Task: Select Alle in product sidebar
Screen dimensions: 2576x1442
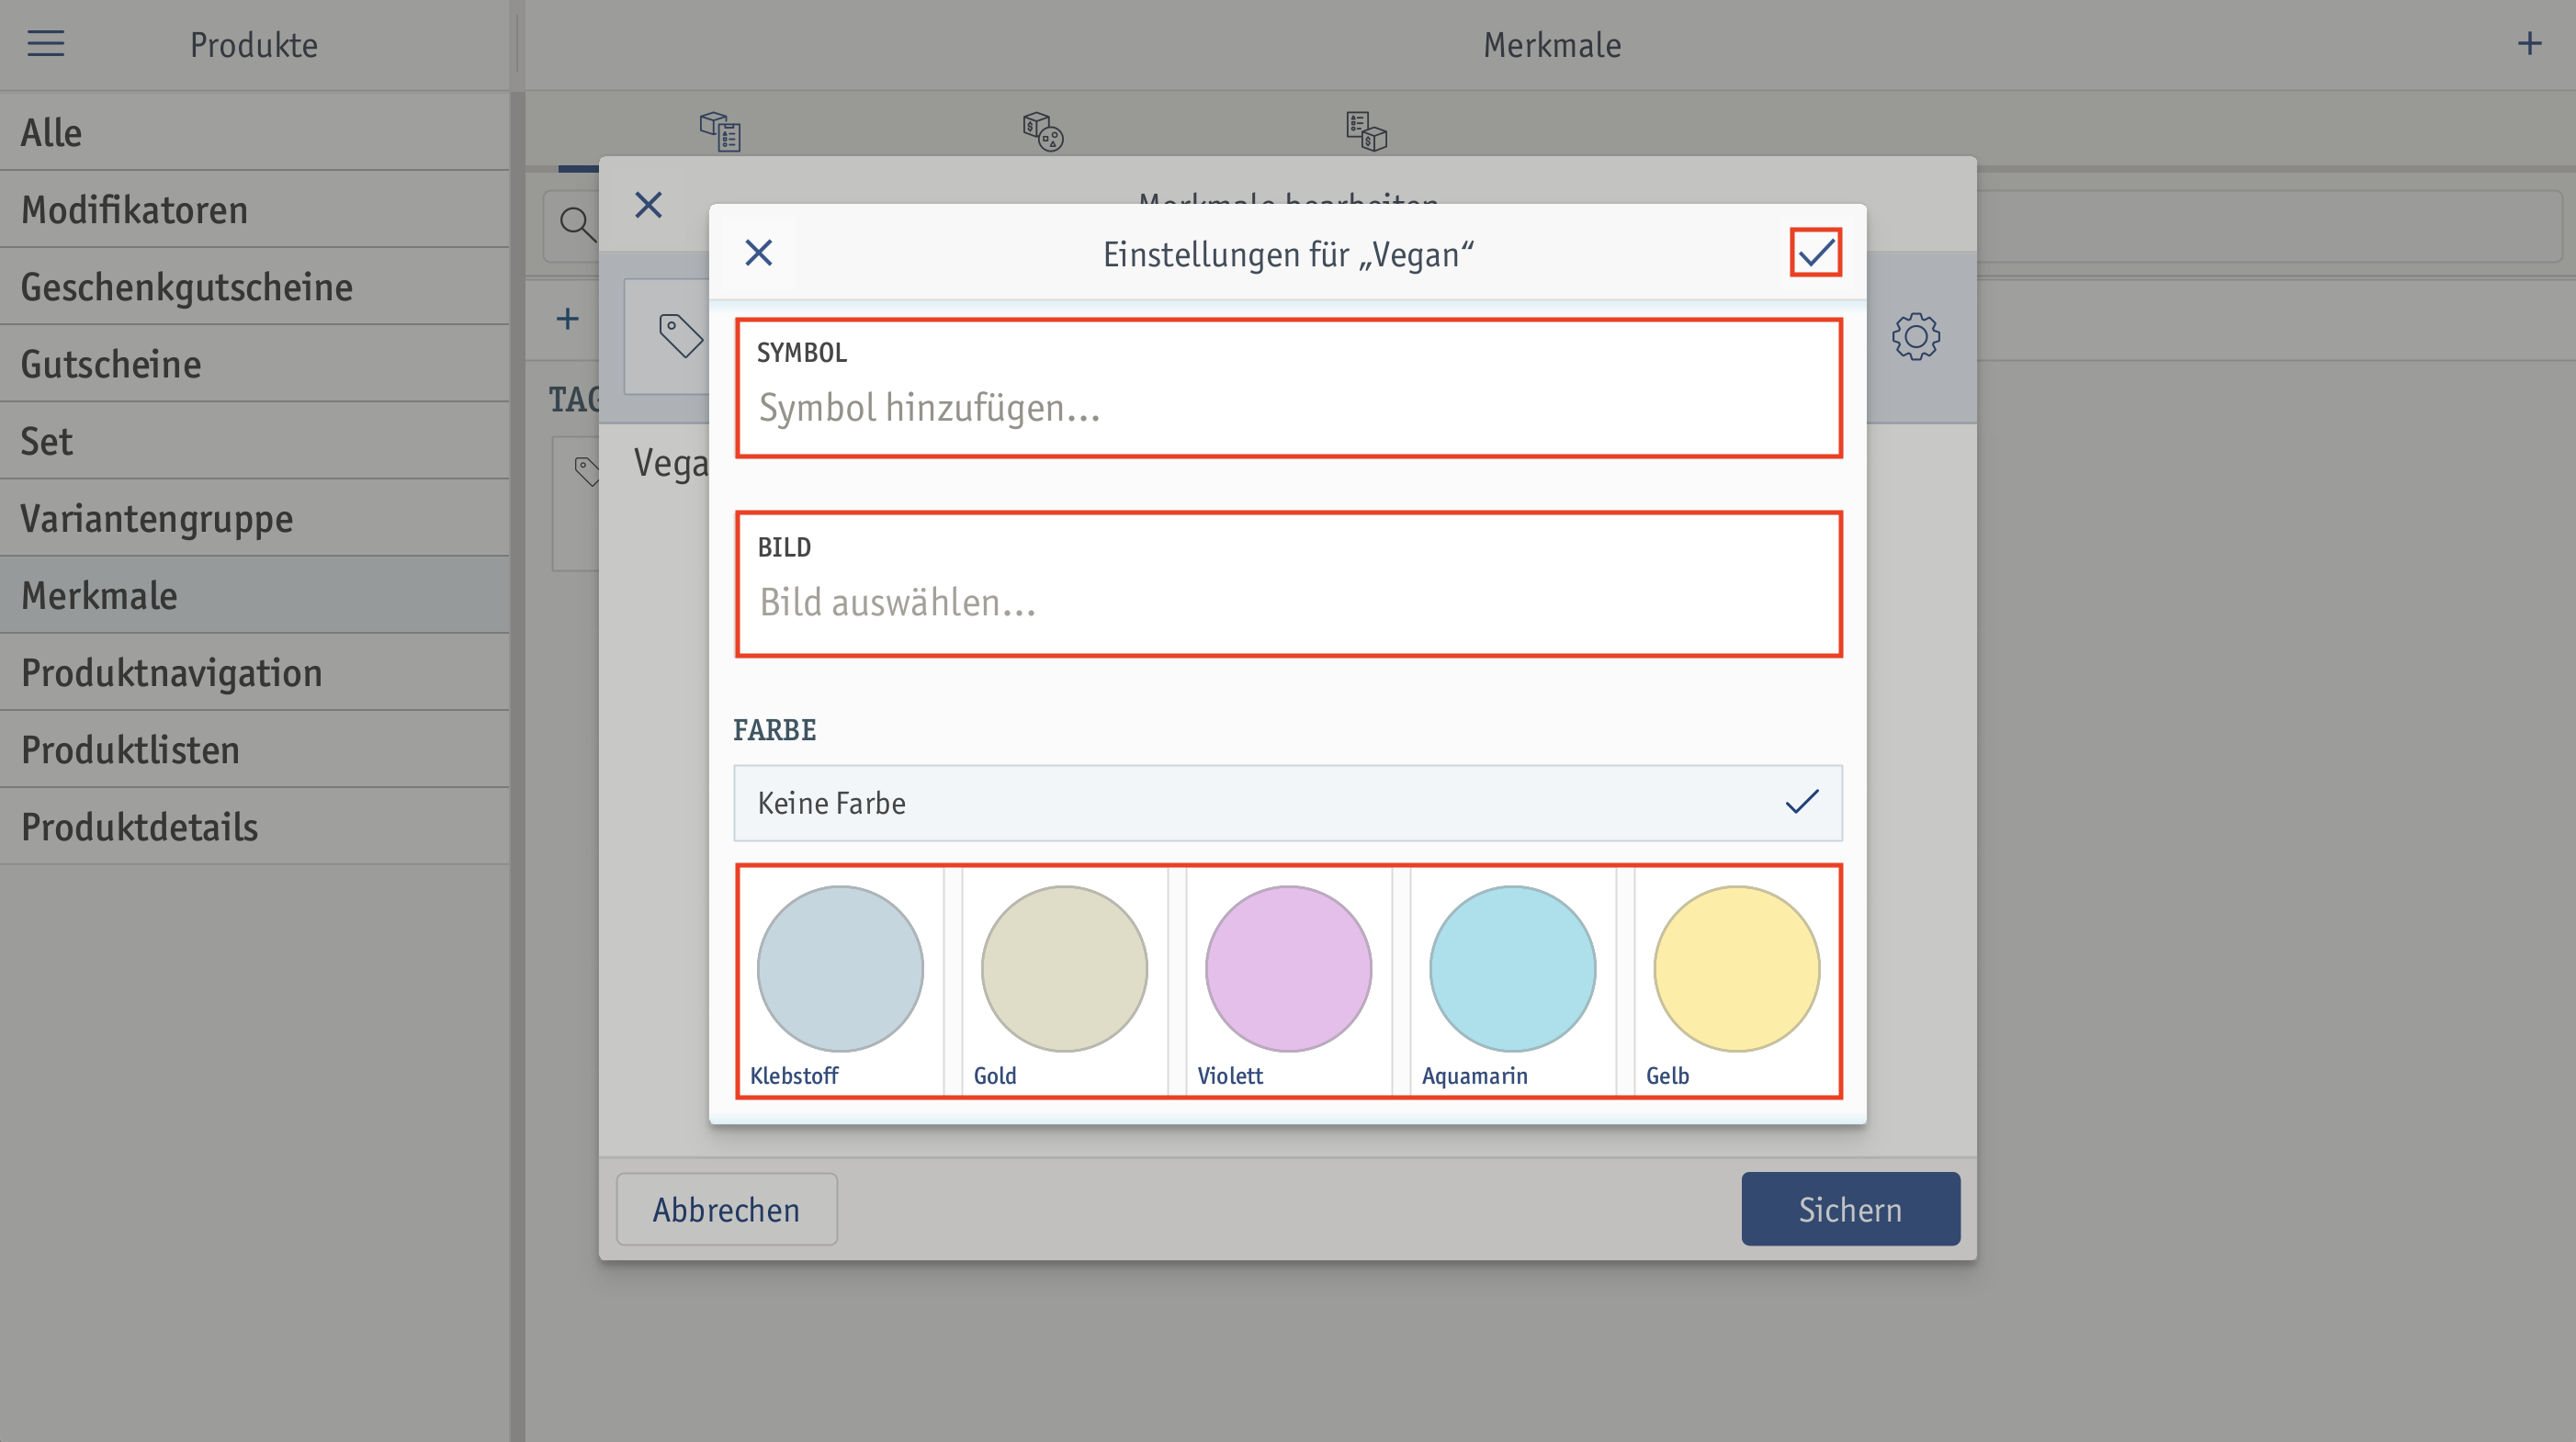Action: tap(255, 133)
